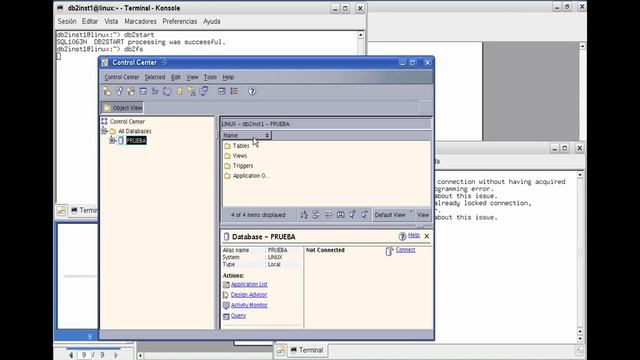Viewport: 640px width, 360px height.
Task: Open the Preferencias menu in Konsole
Action: click(180, 21)
